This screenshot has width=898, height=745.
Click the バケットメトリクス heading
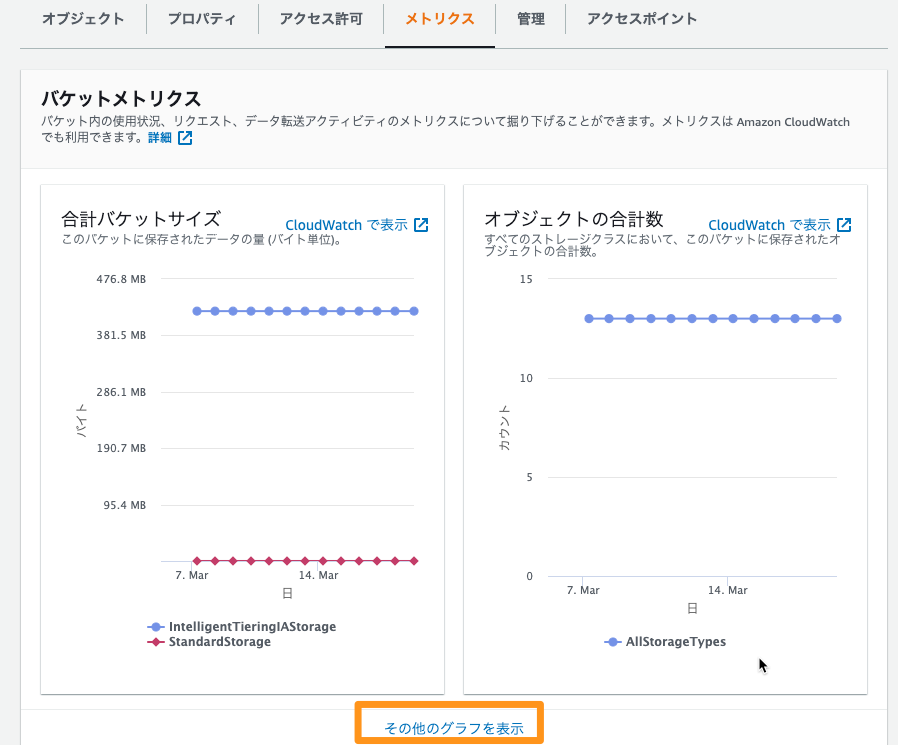(x=121, y=98)
